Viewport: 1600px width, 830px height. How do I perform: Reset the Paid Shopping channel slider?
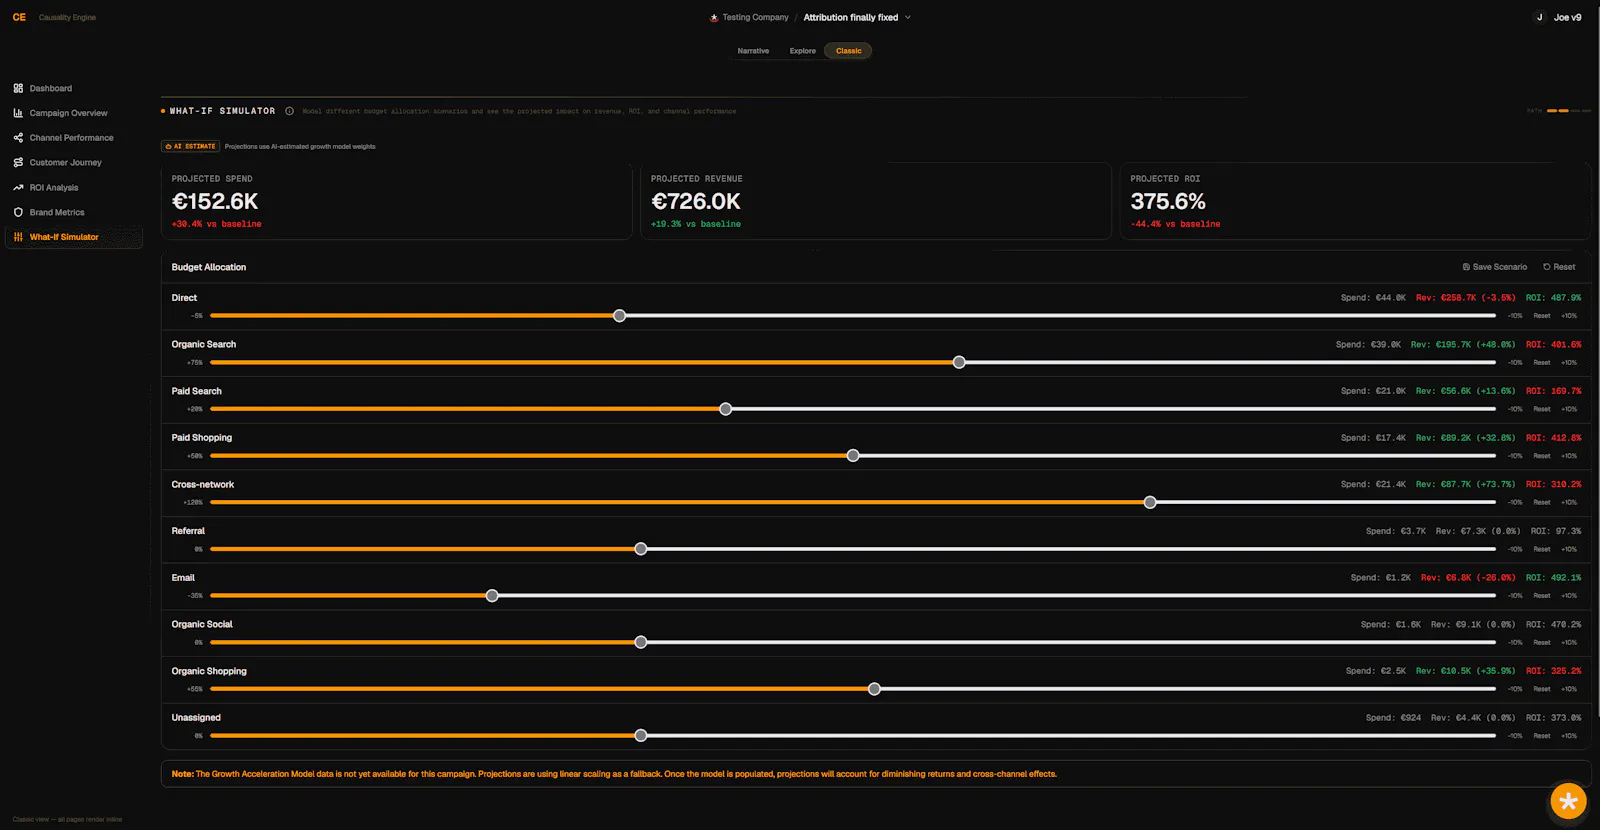point(1542,456)
